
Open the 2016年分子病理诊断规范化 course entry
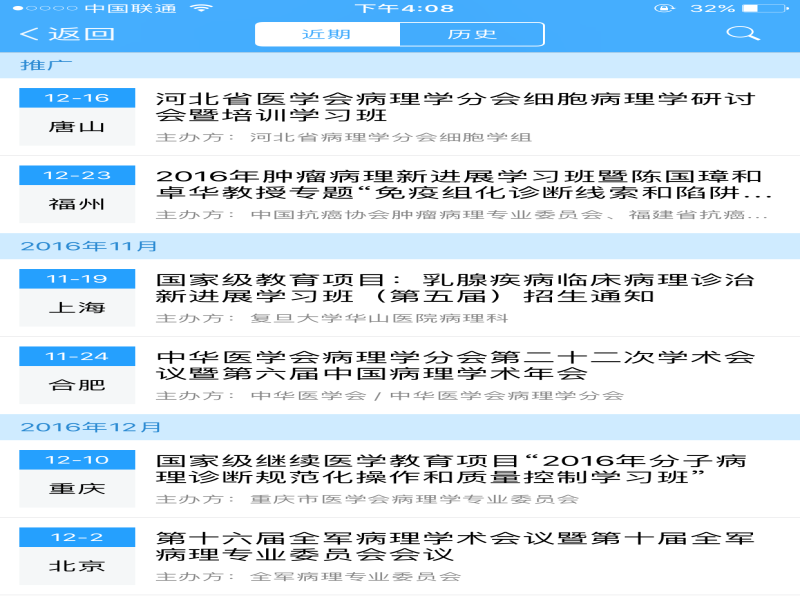[x=400, y=479]
